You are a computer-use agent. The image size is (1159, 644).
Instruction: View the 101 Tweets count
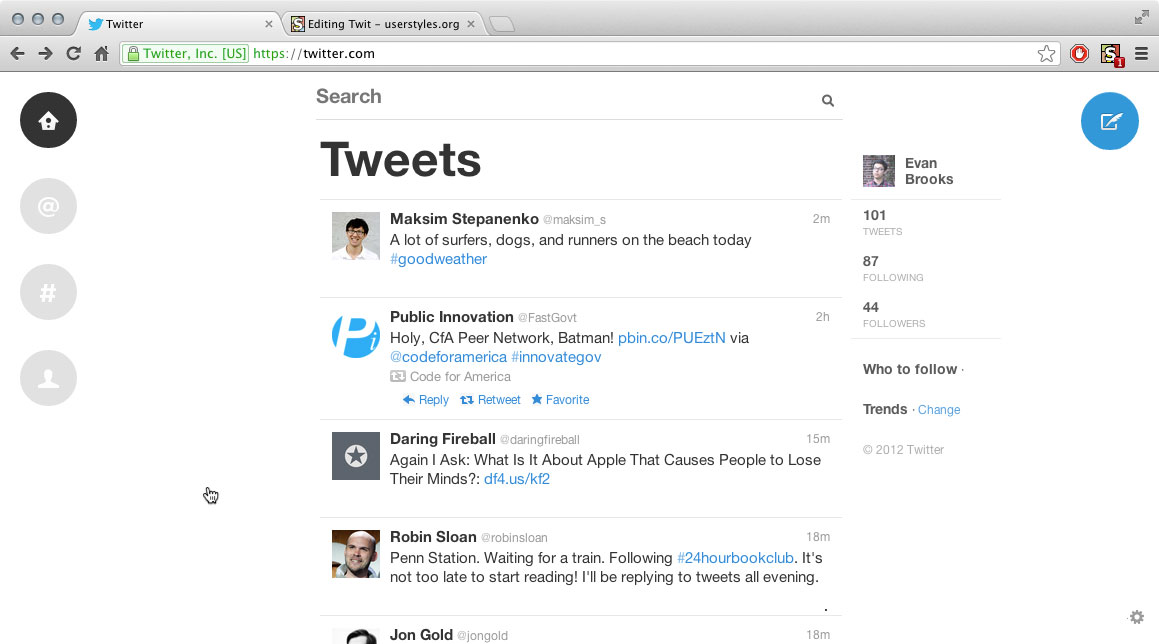coord(883,222)
